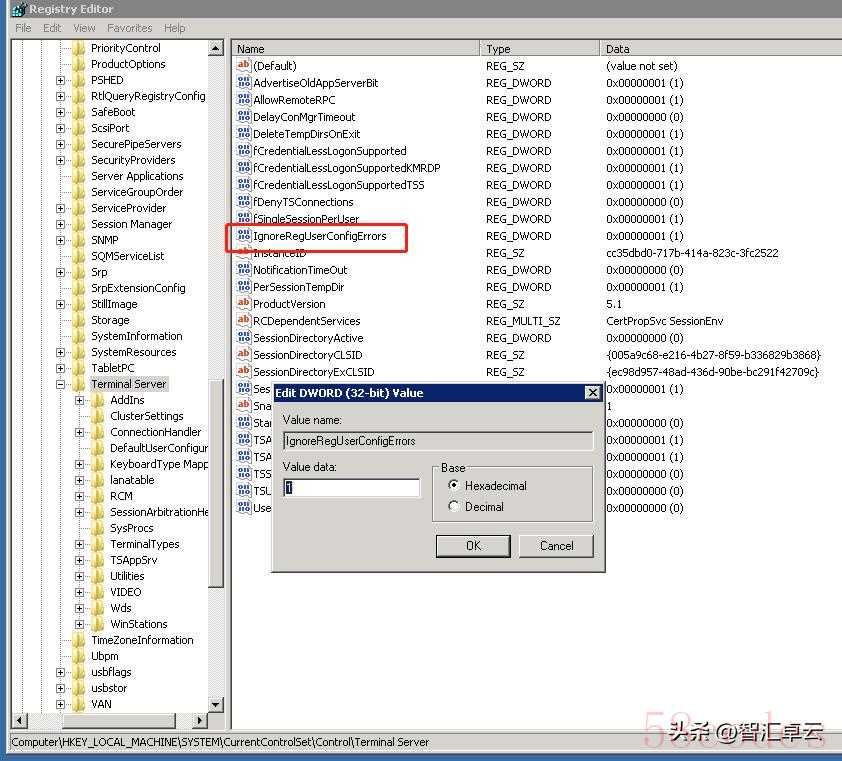Click the tree pane scroll up arrow
This screenshot has width=842, height=761.
216,48
